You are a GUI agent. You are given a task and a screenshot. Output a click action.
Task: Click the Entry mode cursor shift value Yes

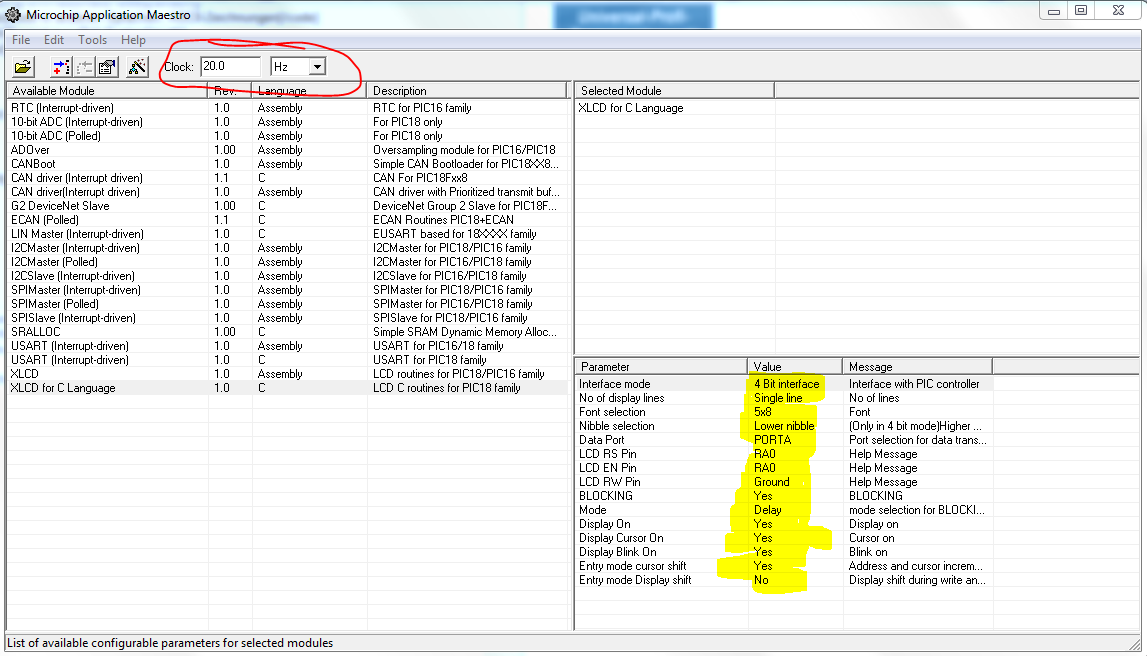pos(762,565)
